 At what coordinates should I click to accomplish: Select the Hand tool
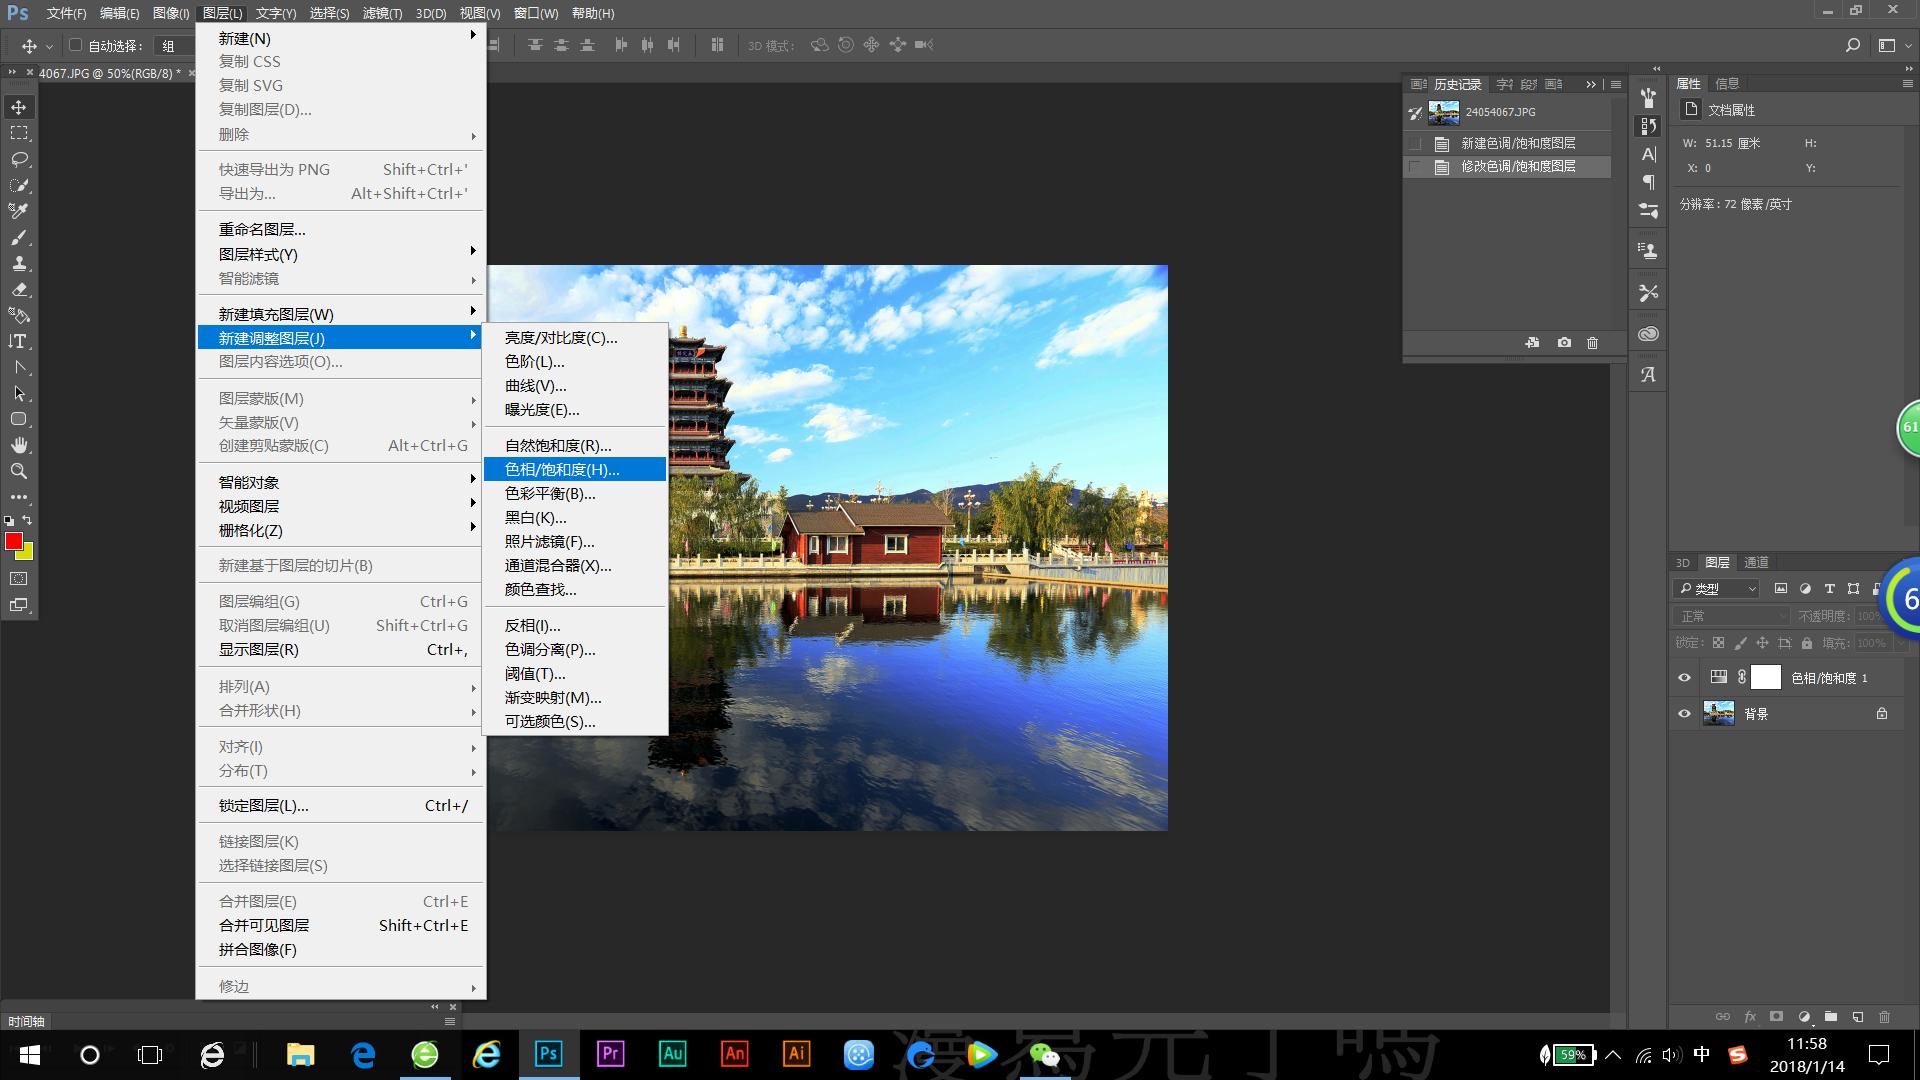[19, 445]
